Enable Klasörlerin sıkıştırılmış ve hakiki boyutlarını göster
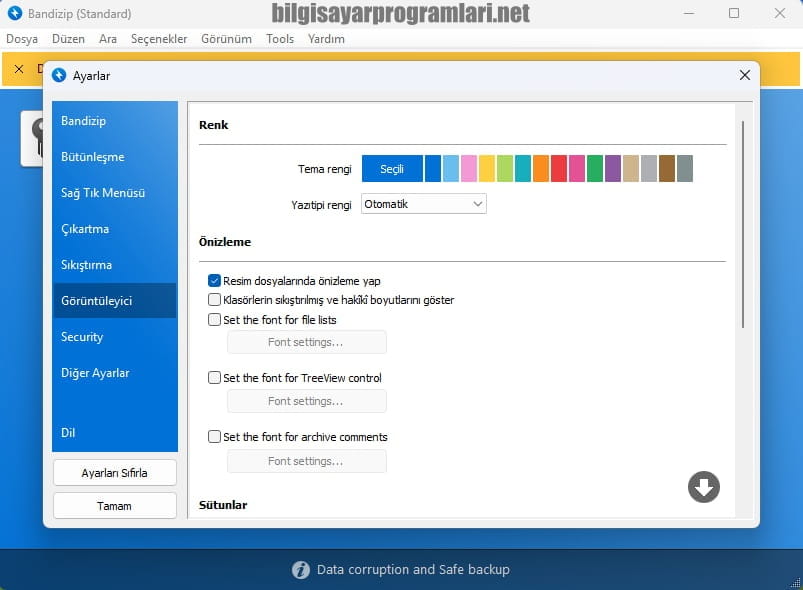 [214, 300]
